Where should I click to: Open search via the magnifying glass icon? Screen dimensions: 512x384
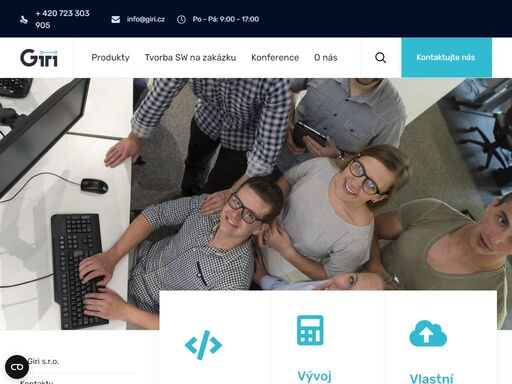pyautogui.click(x=380, y=58)
